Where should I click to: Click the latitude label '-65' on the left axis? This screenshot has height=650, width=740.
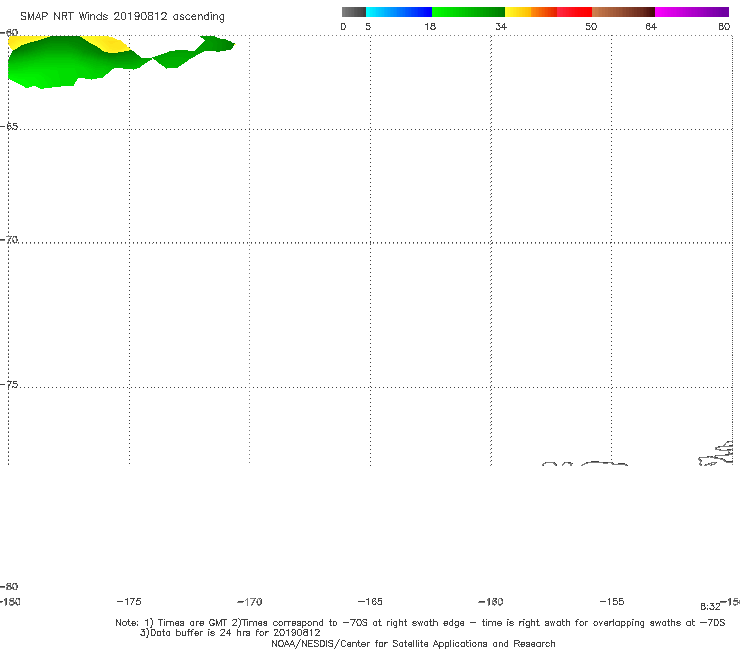[9, 127]
